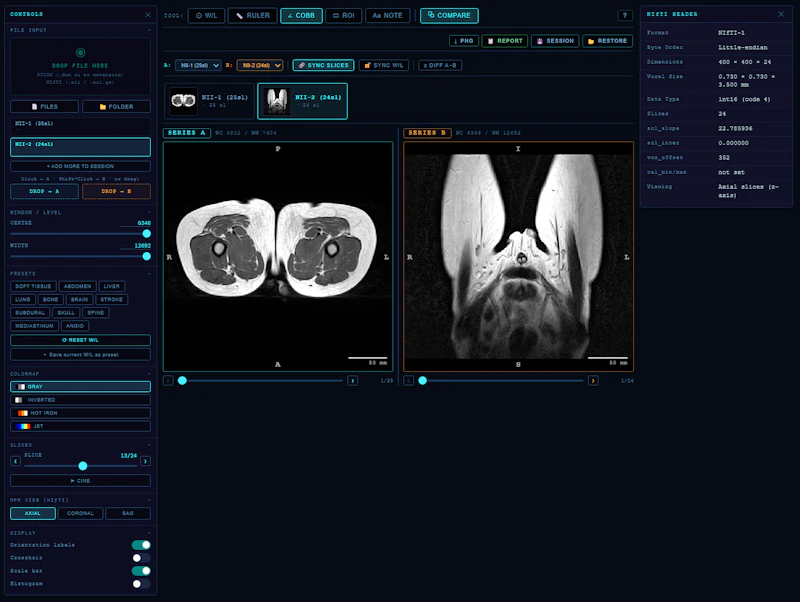Click Add More To Session
The width and height of the screenshot is (800, 602).
[81, 166]
